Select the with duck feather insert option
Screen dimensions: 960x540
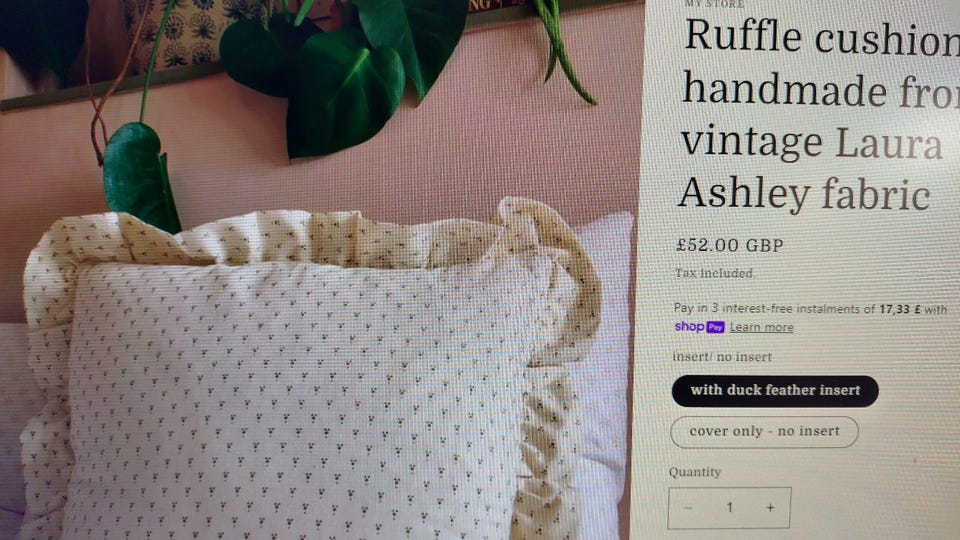(x=775, y=391)
